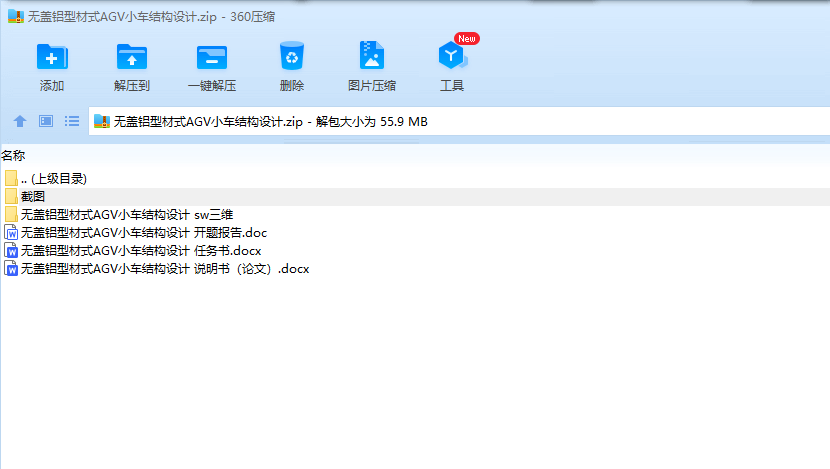Click the 图片压缩 text label
Image resolution: width=830 pixels, height=469 pixels.
[372, 85]
